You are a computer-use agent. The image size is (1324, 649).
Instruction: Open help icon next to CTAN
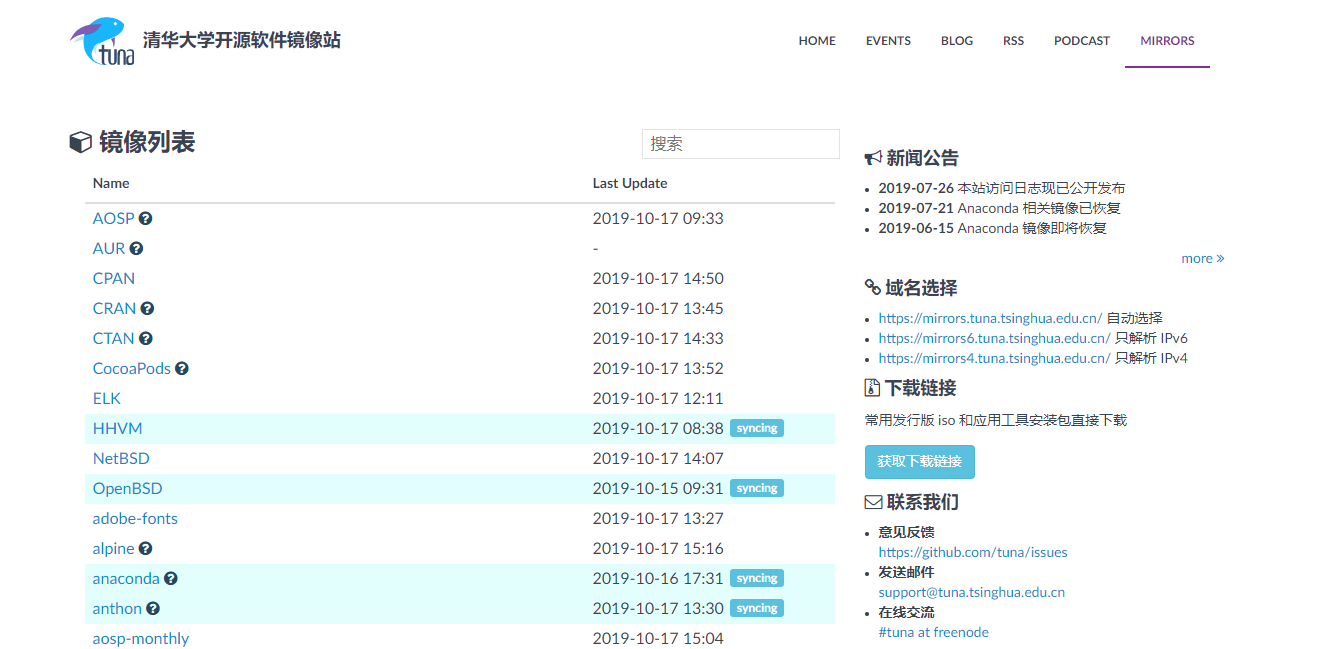point(146,338)
